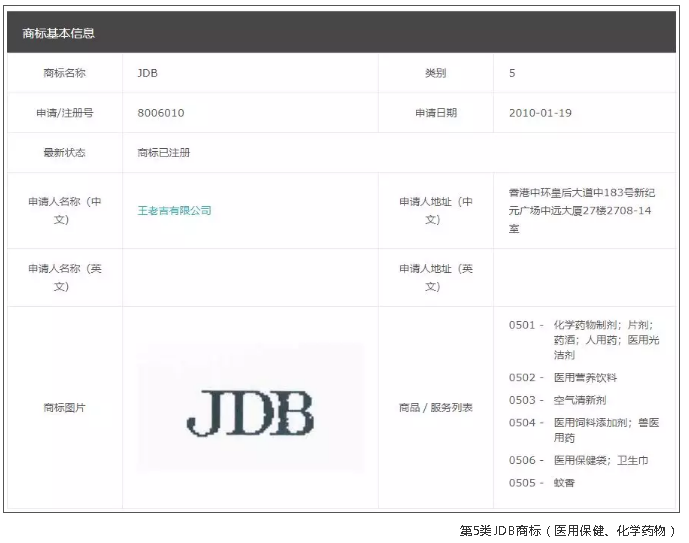This screenshot has width=689, height=543.
Task: Click the 申请日期 label cell
Action: point(435,113)
